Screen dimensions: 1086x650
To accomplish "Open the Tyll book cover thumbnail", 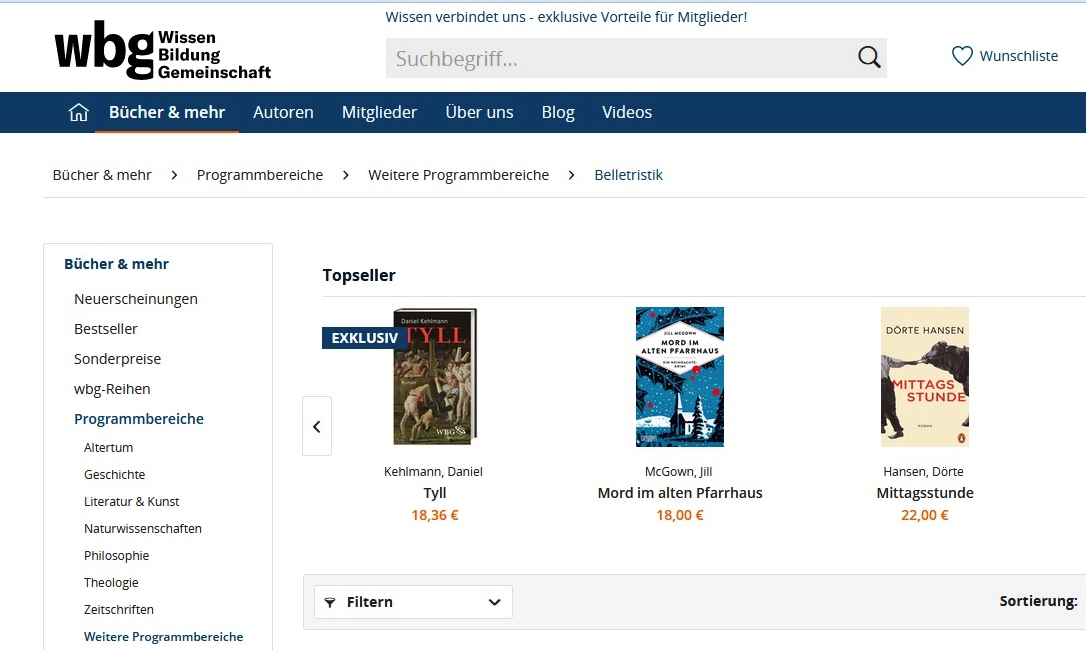I will pyautogui.click(x=435, y=376).
